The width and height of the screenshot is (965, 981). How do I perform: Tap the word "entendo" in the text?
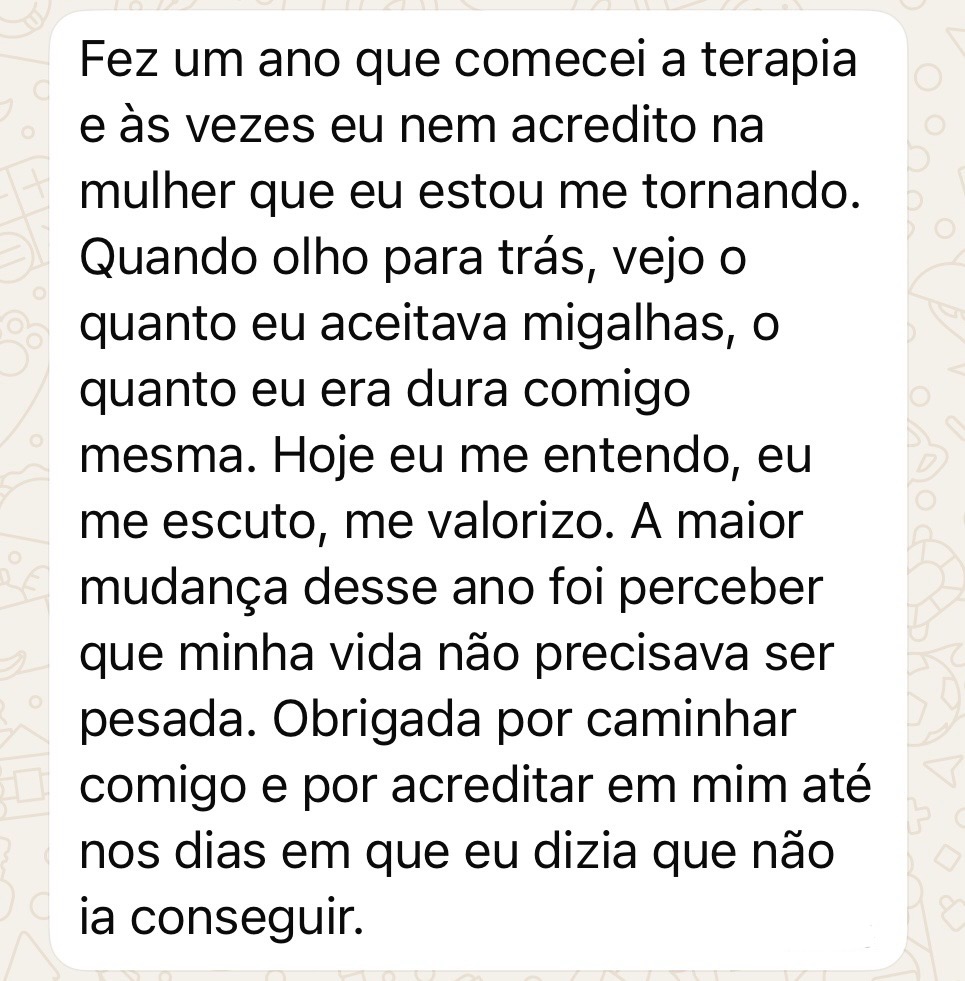click(x=638, y=457)
